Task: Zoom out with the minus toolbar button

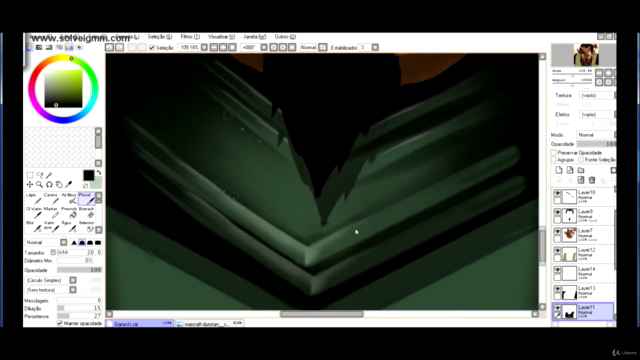Action: point(213,47)
